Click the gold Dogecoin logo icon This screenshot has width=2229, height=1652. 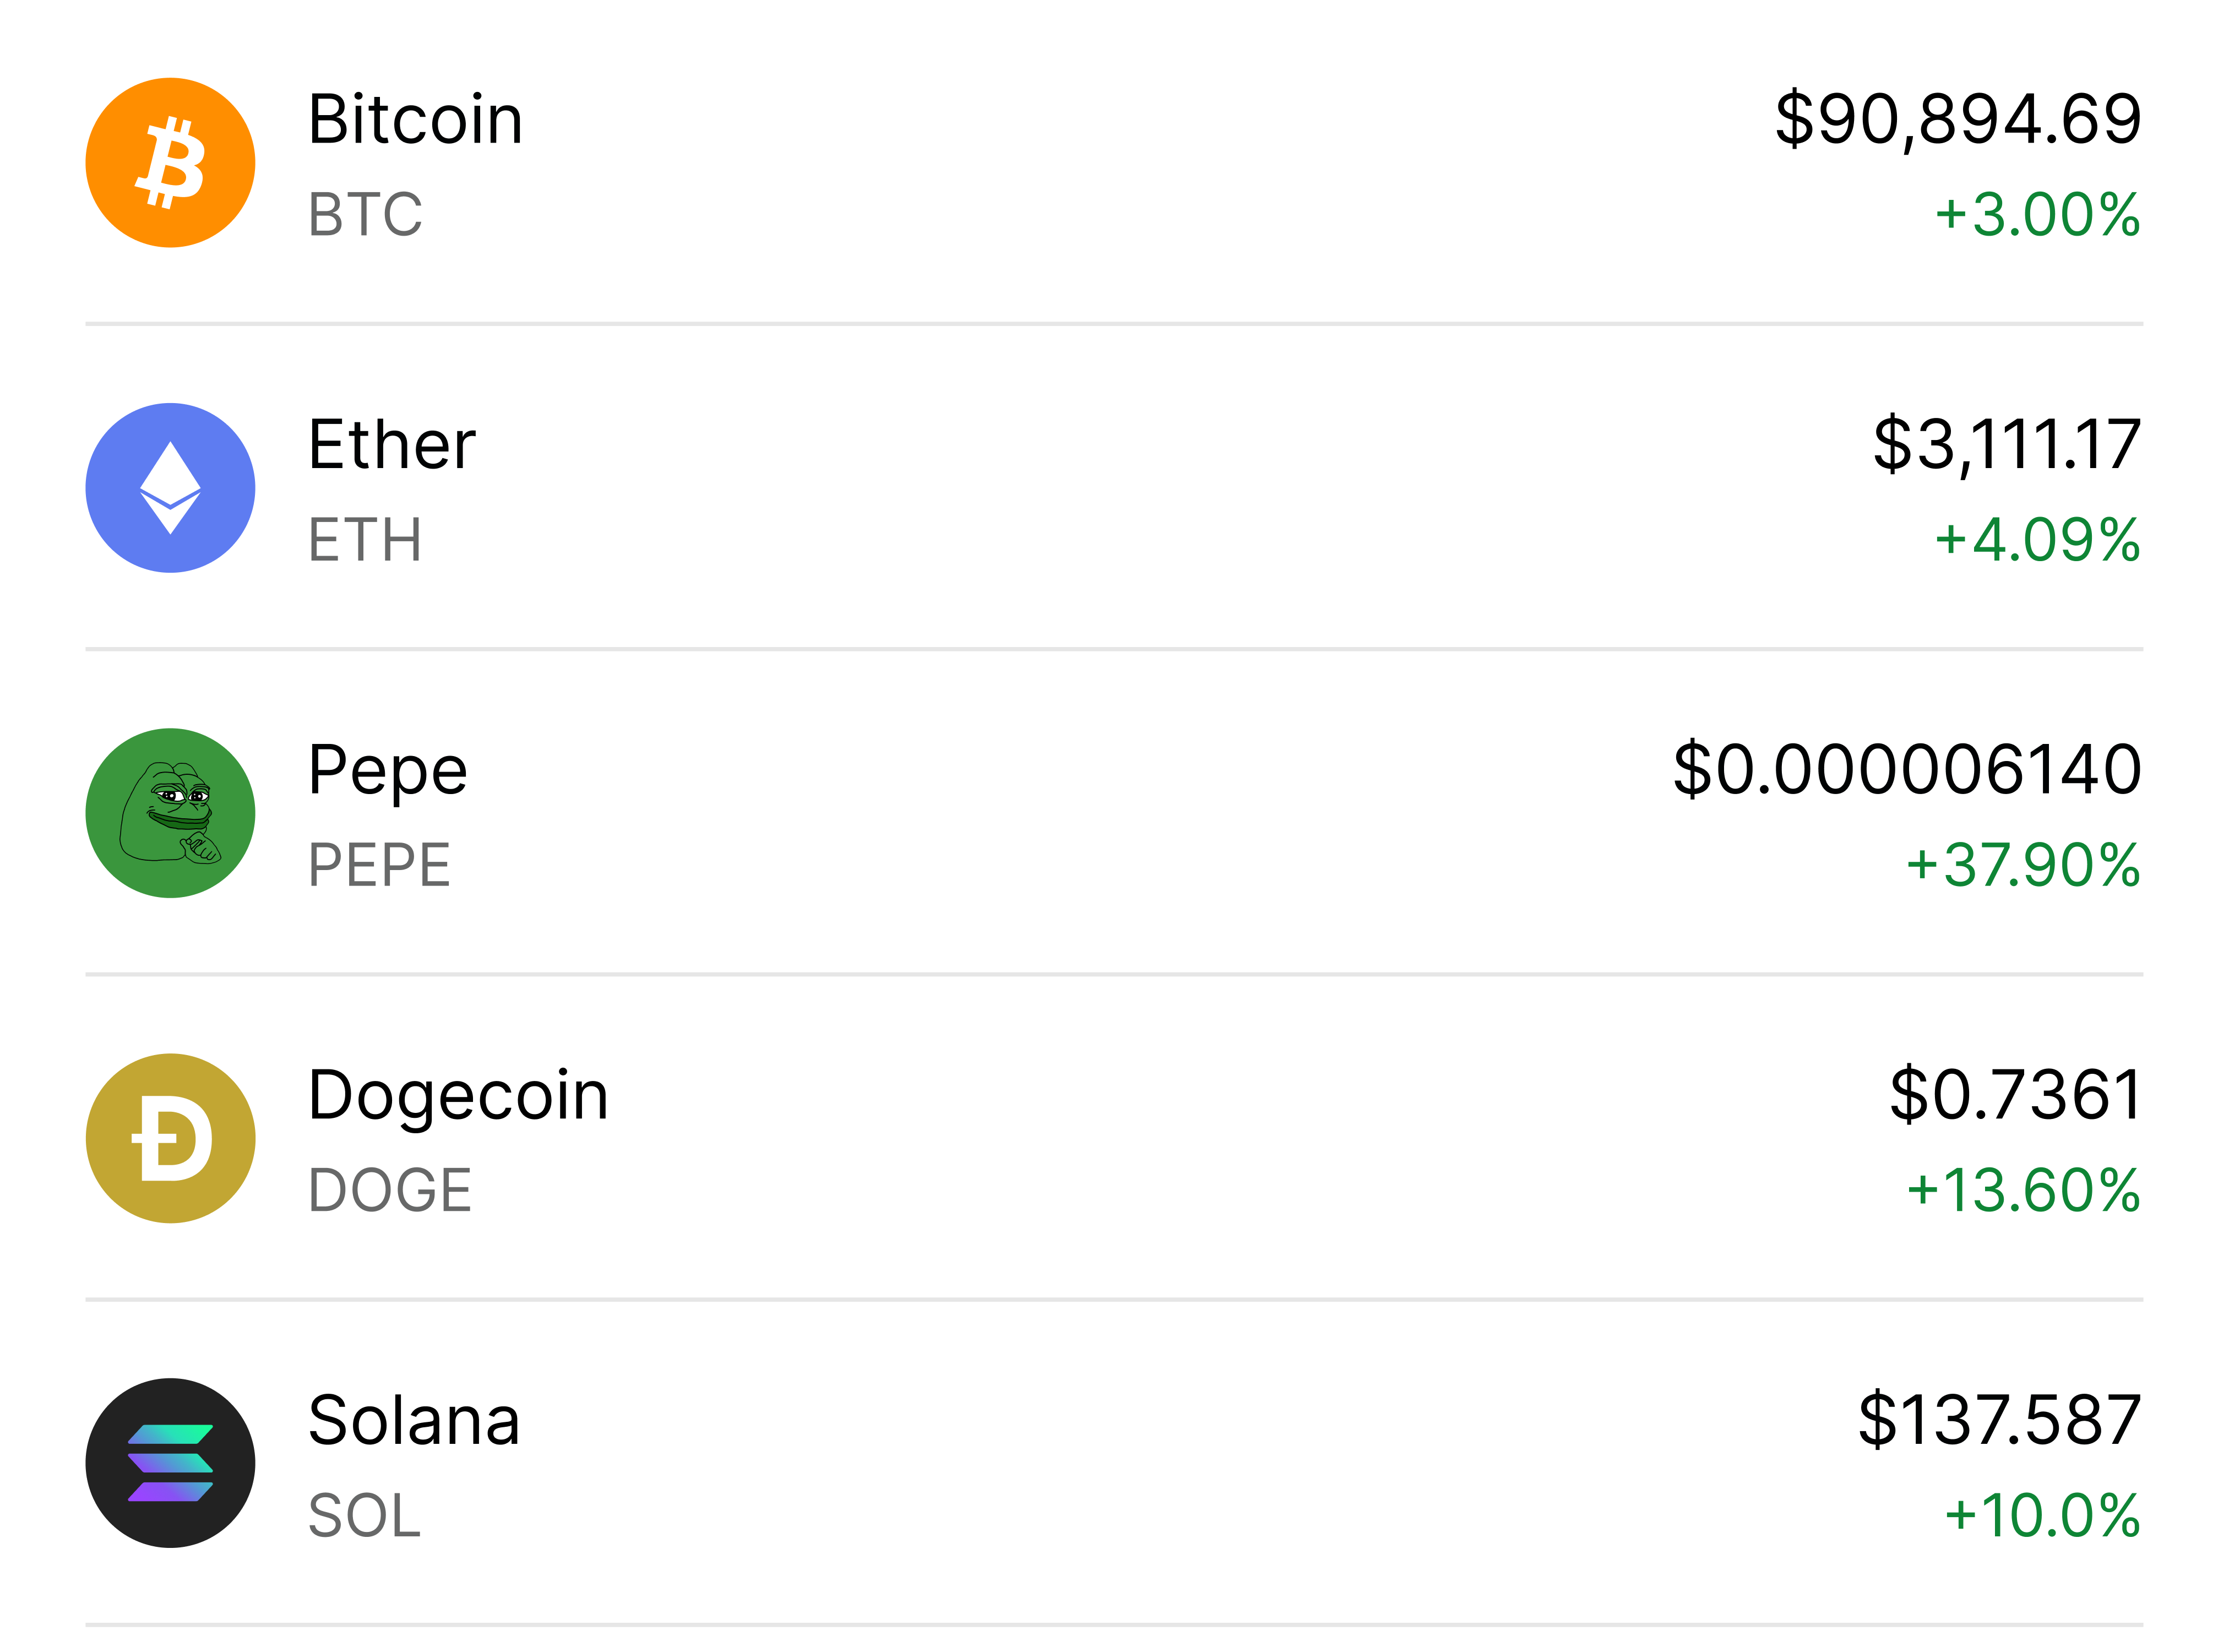170,1138
